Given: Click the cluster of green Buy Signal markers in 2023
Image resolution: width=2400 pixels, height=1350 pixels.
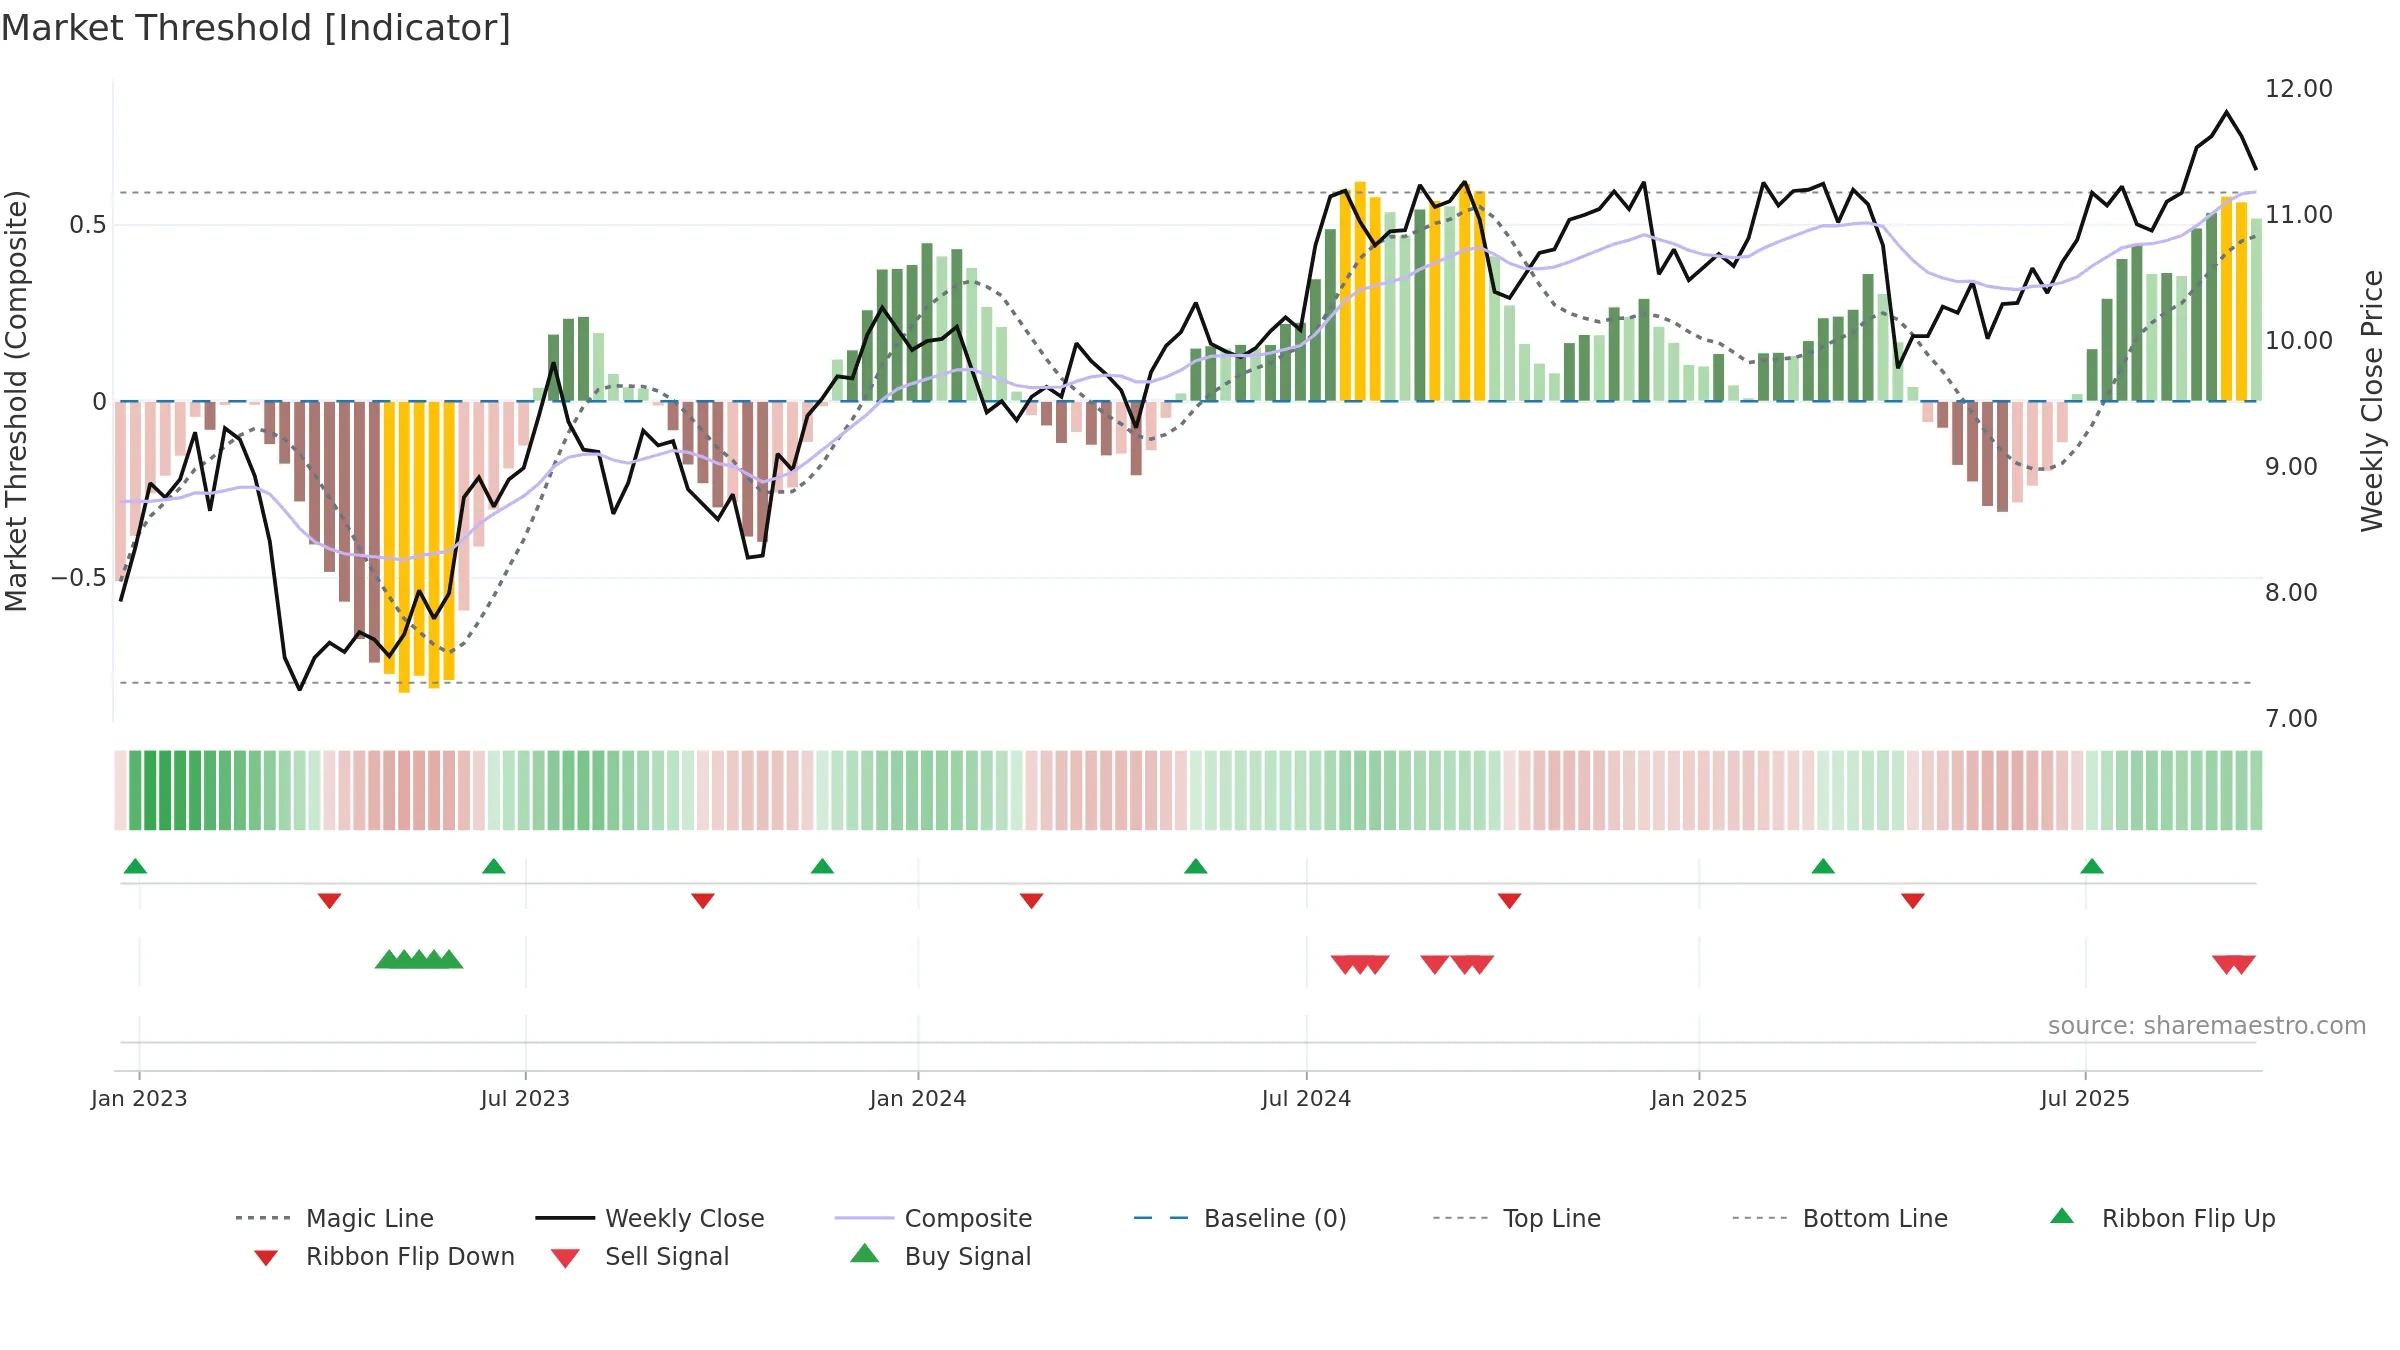Looking at the screenshot, I should click(419, 959).
